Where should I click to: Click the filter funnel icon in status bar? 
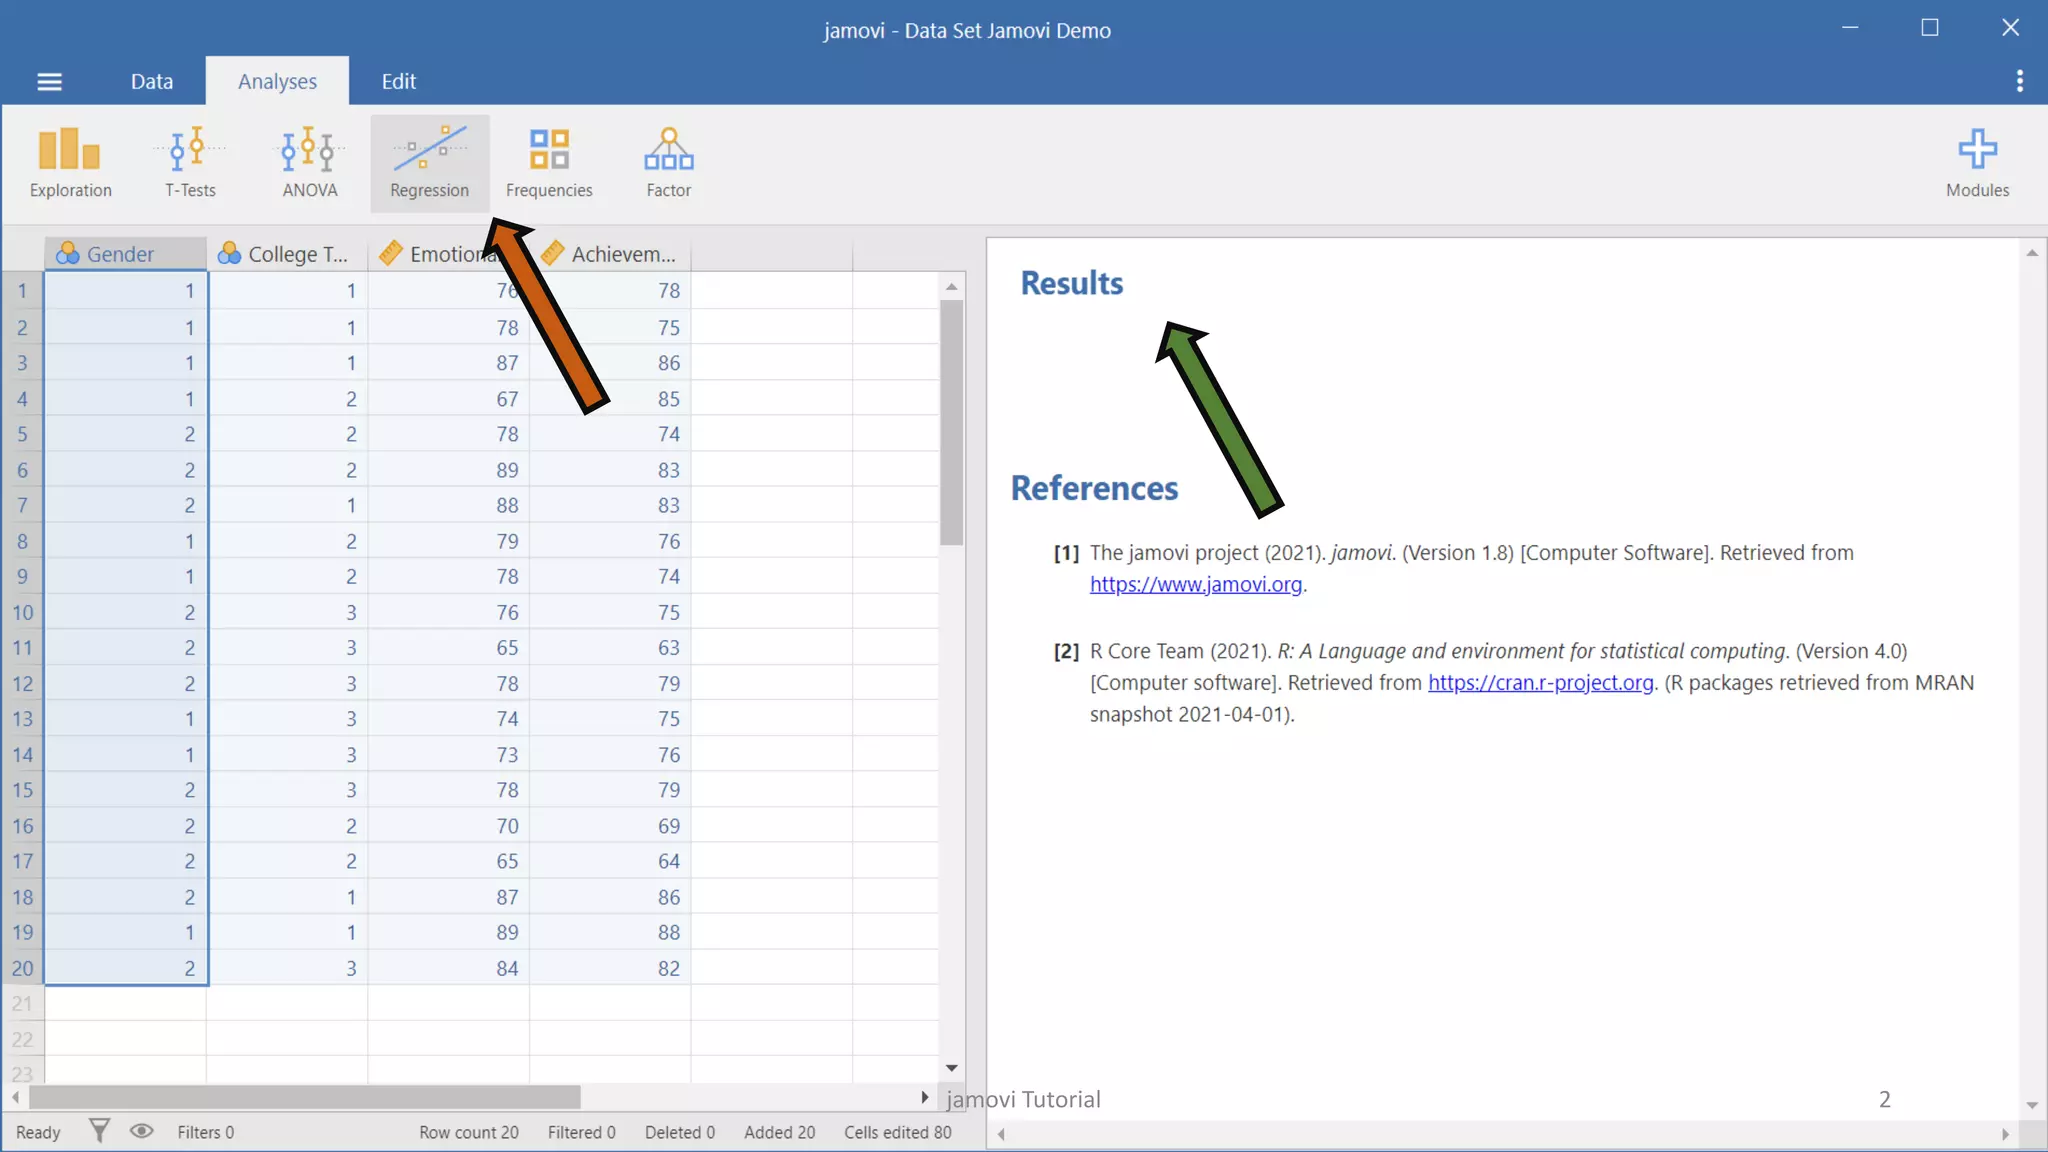pos(99,1131)
